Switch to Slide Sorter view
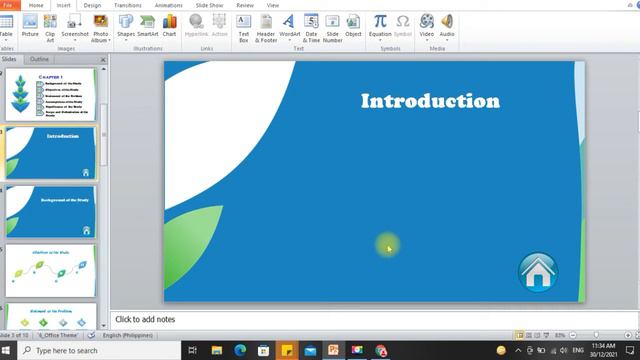The height and width of the screenshot is (360, 640). [x=529, y=335]
